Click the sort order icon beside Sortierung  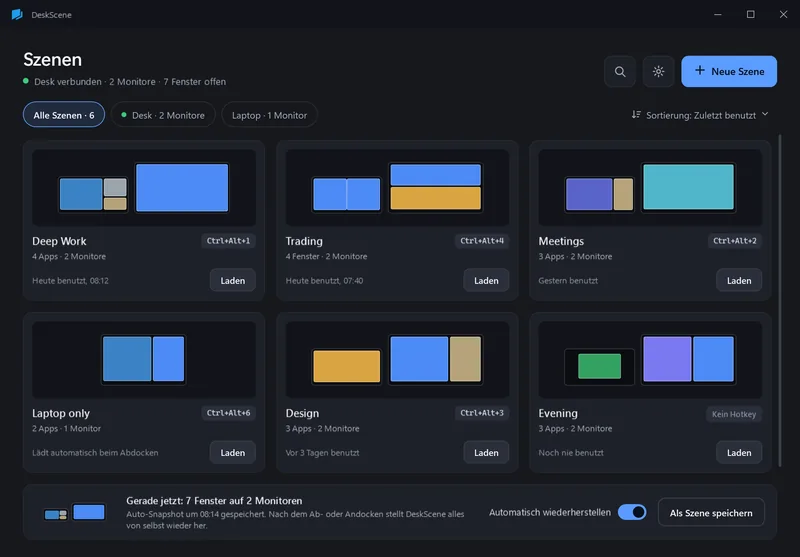pyautogui.click(x=636, y=115)
